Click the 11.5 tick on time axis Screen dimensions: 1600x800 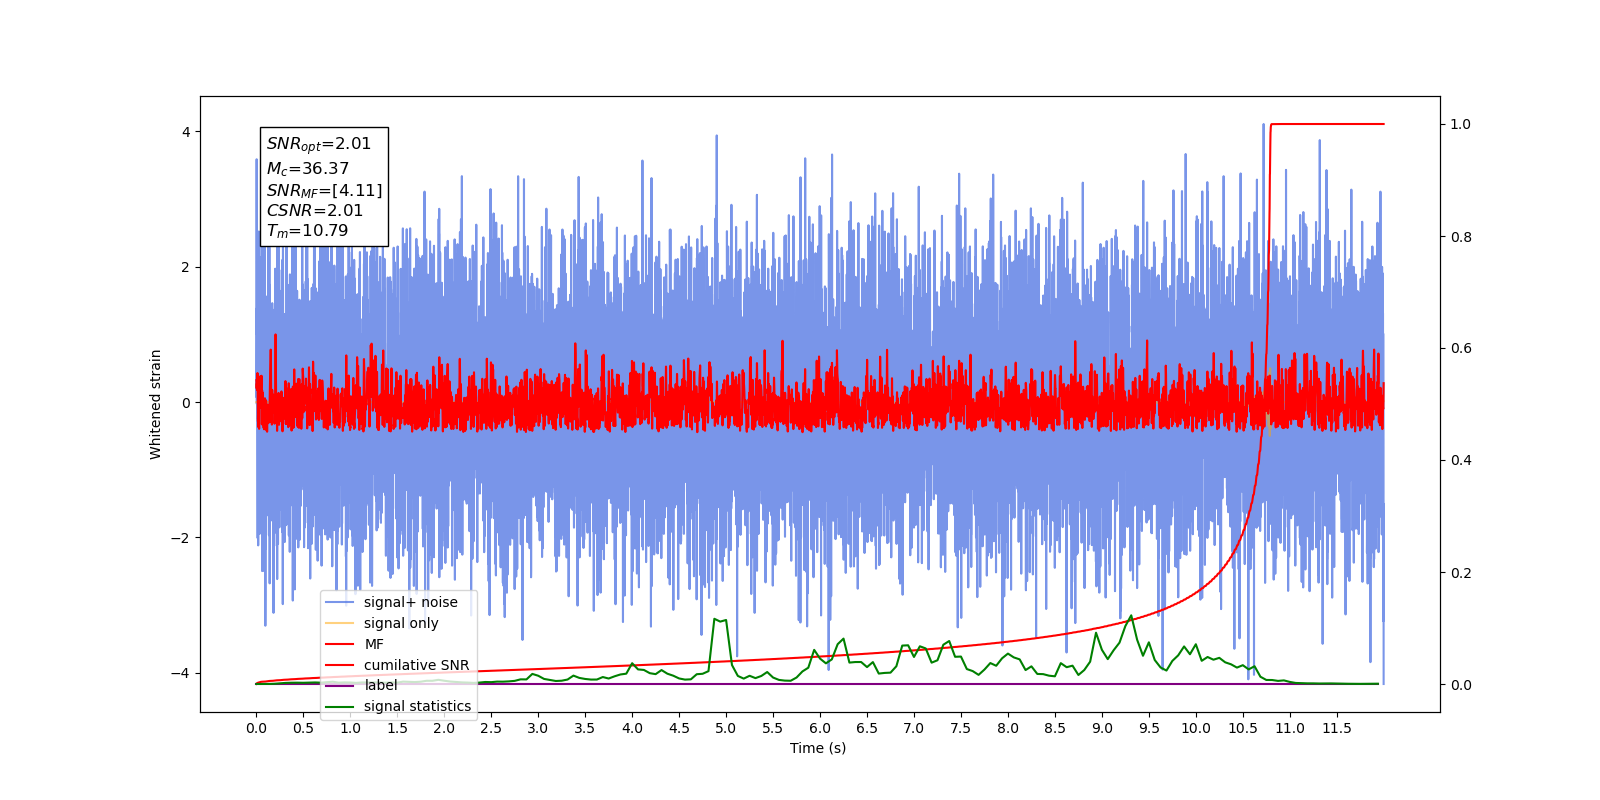point(1337,728)
